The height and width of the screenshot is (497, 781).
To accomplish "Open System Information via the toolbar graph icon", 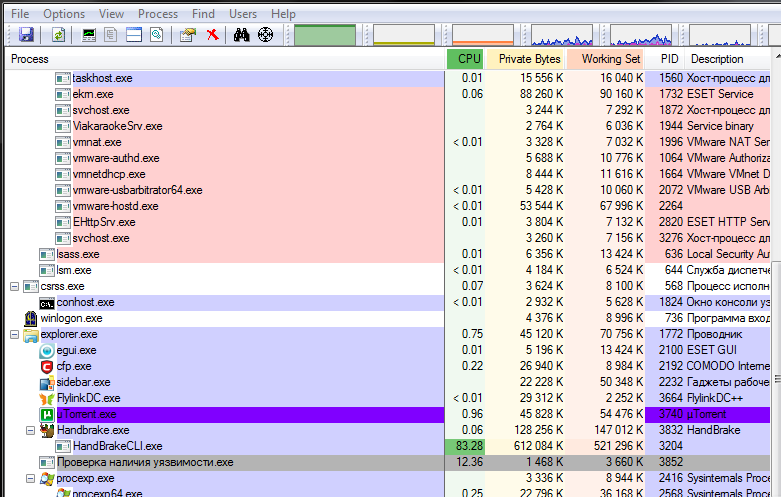I will 89,35.
